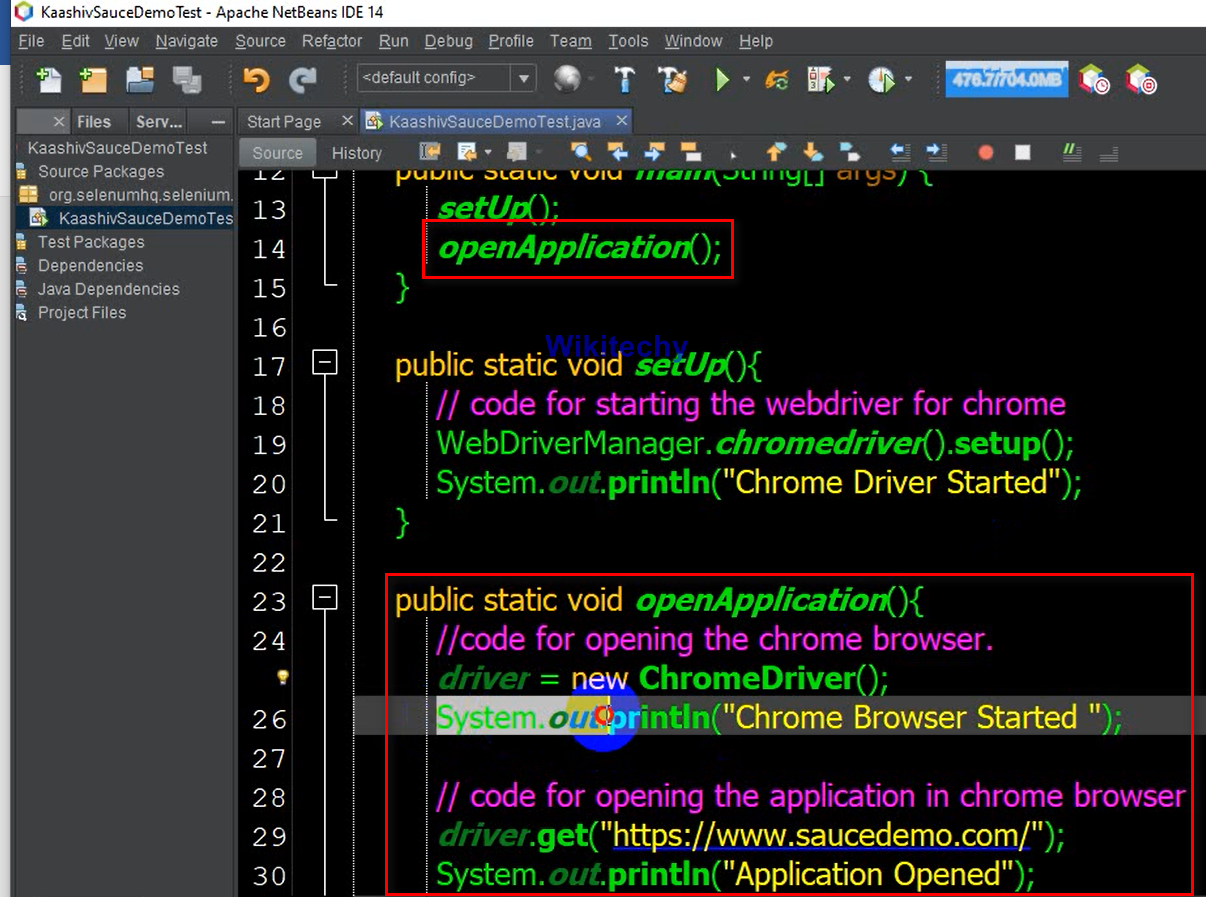This screenshot has width=1206, height=897.
Task: Click the memory usage indicator bar
Action: click(x=1006, y=80)
